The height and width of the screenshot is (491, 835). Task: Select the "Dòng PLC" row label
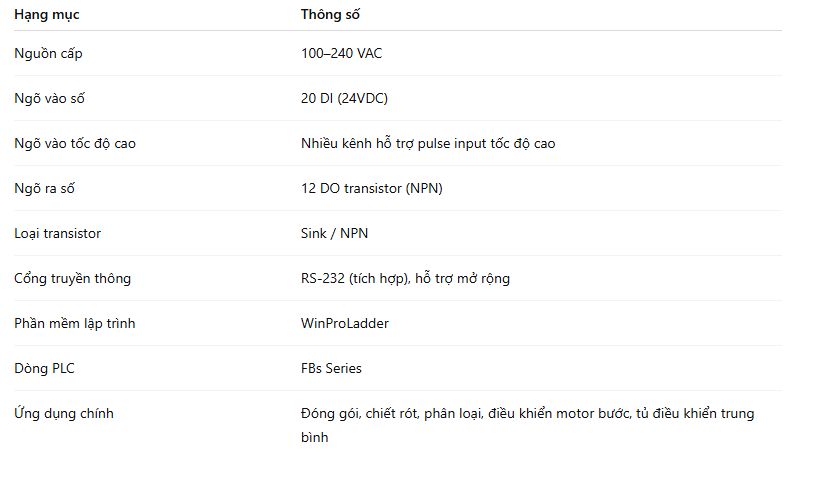44,368
